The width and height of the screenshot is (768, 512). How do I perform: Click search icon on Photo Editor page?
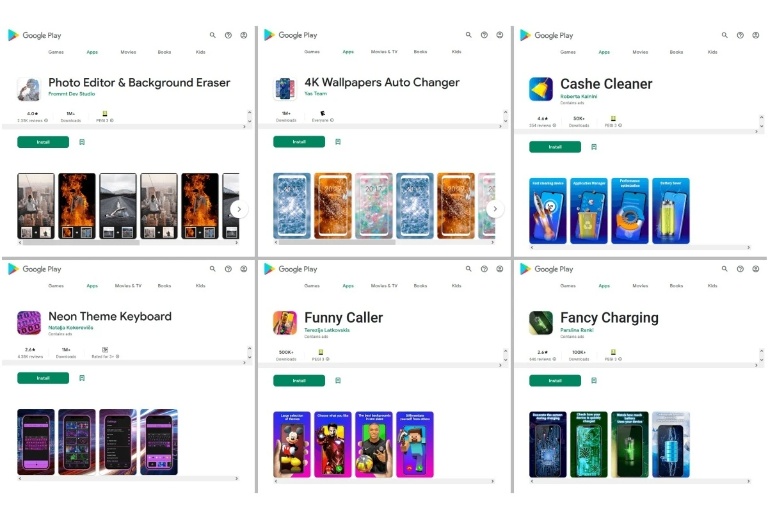[212, 35]
